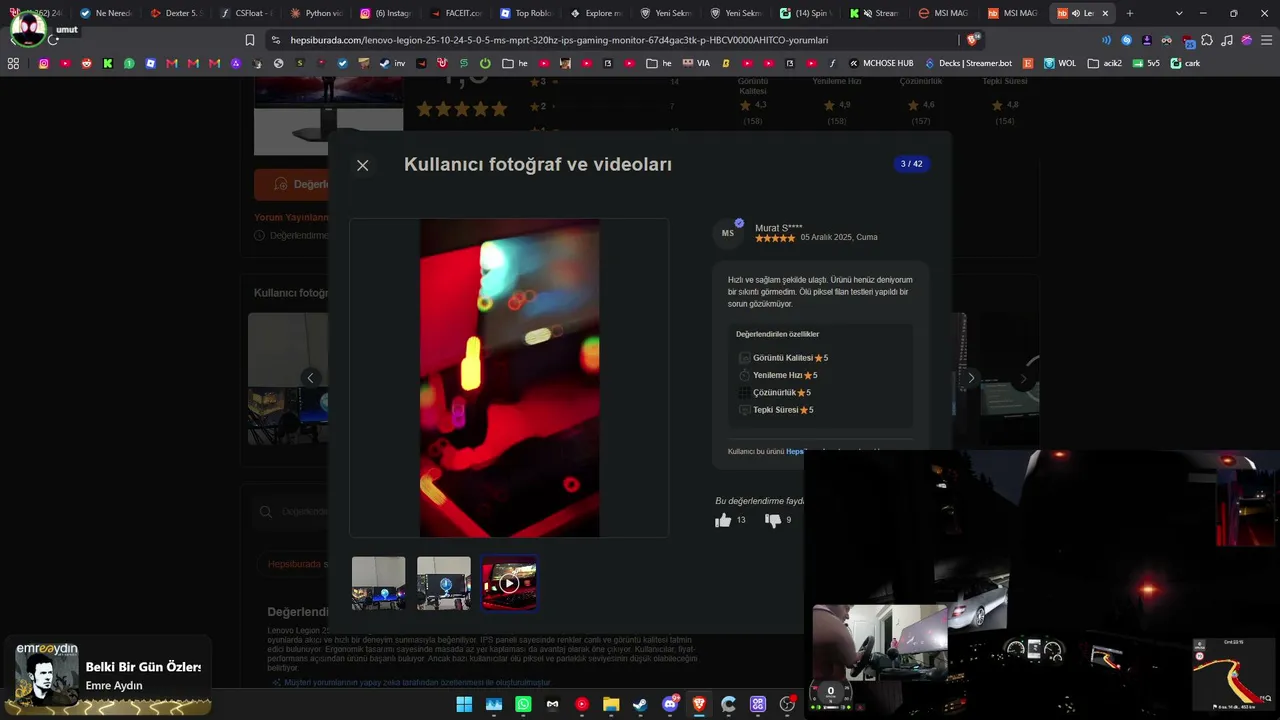Image resolution: width=1280 pixels, height=720 pixels.
Task: Switch to the Instagram tab
Action: [386, 13]
